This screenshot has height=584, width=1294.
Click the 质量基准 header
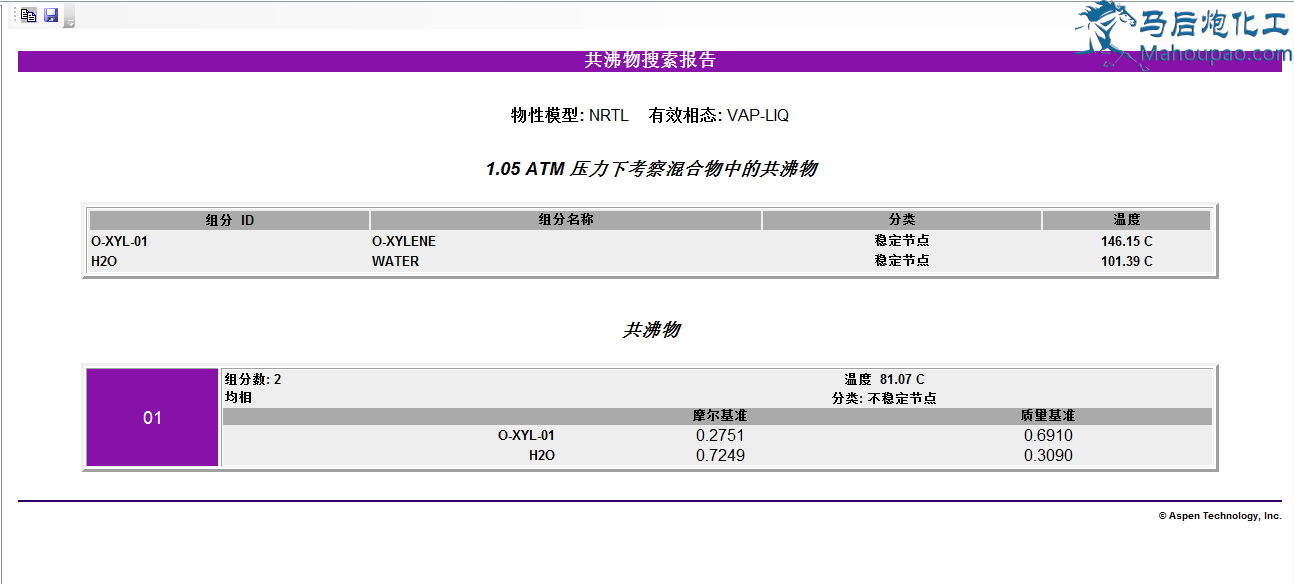pyautogui.click(x=1048, y=416)
